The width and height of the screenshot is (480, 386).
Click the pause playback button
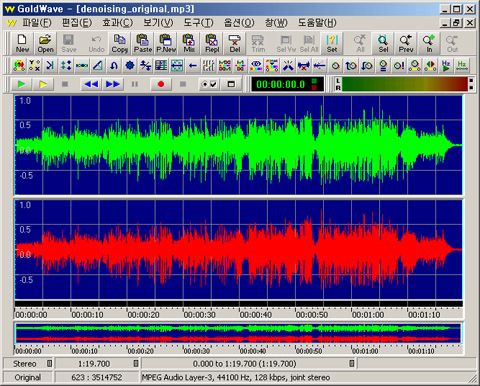point(135,84)
